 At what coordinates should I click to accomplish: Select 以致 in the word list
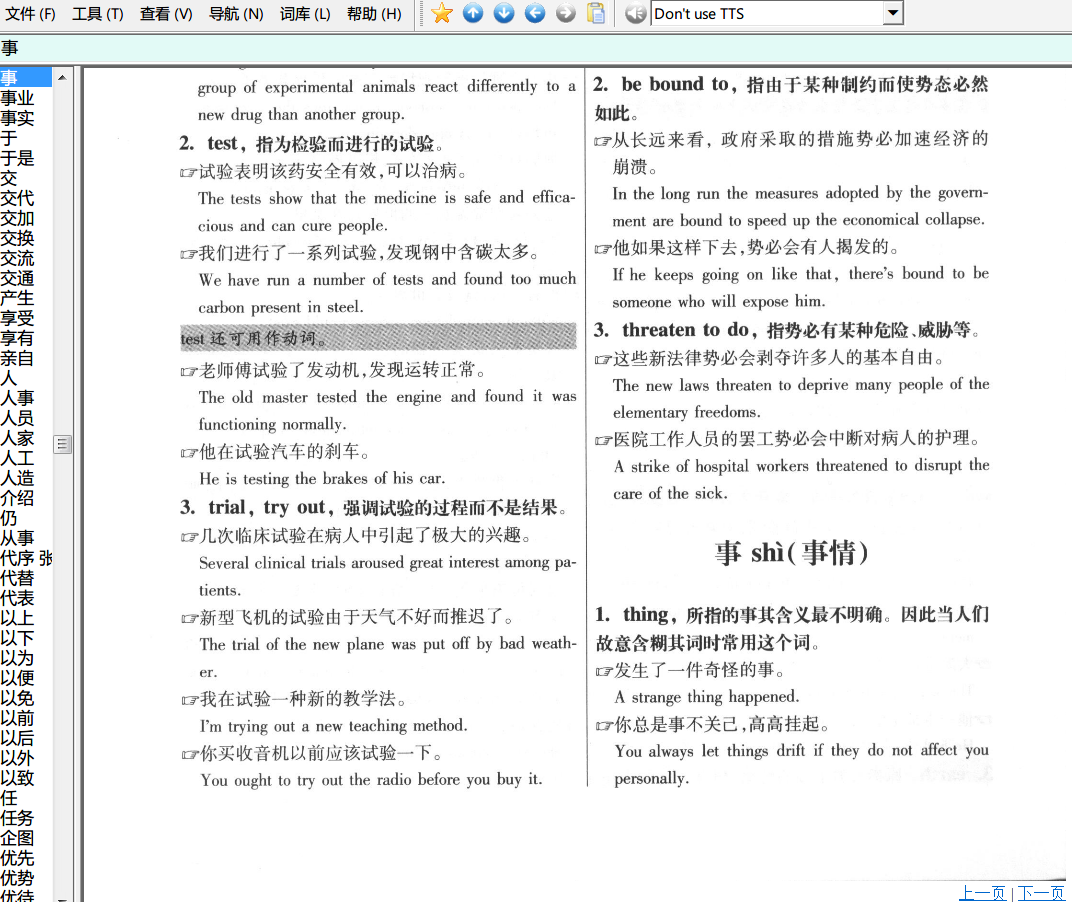coord(17,778)
